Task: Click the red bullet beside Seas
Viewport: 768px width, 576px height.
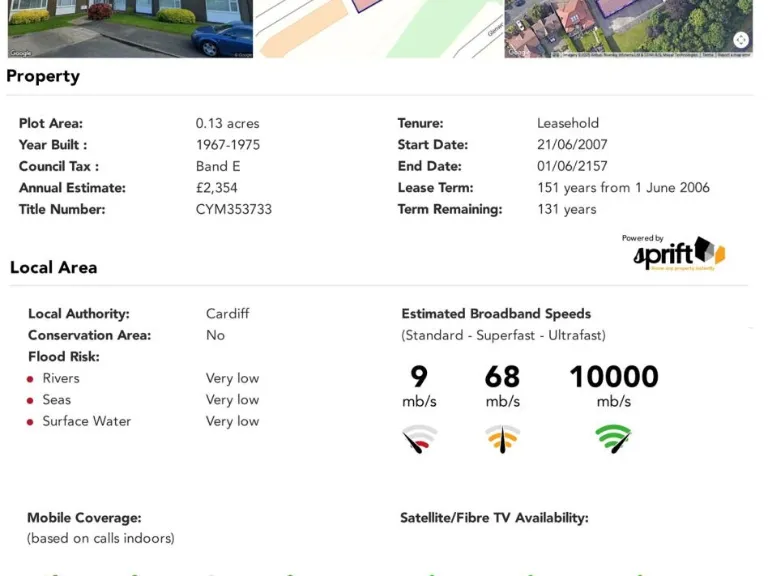Action: click(x=31, y=400)
